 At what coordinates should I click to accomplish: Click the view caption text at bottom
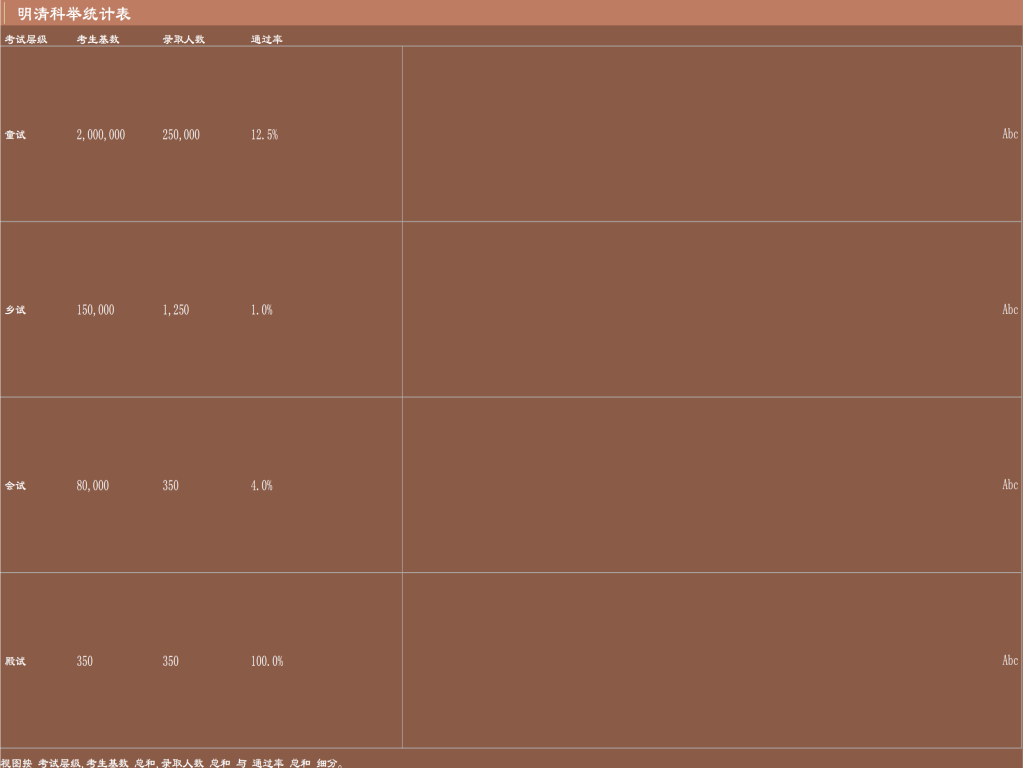[171, 762]
